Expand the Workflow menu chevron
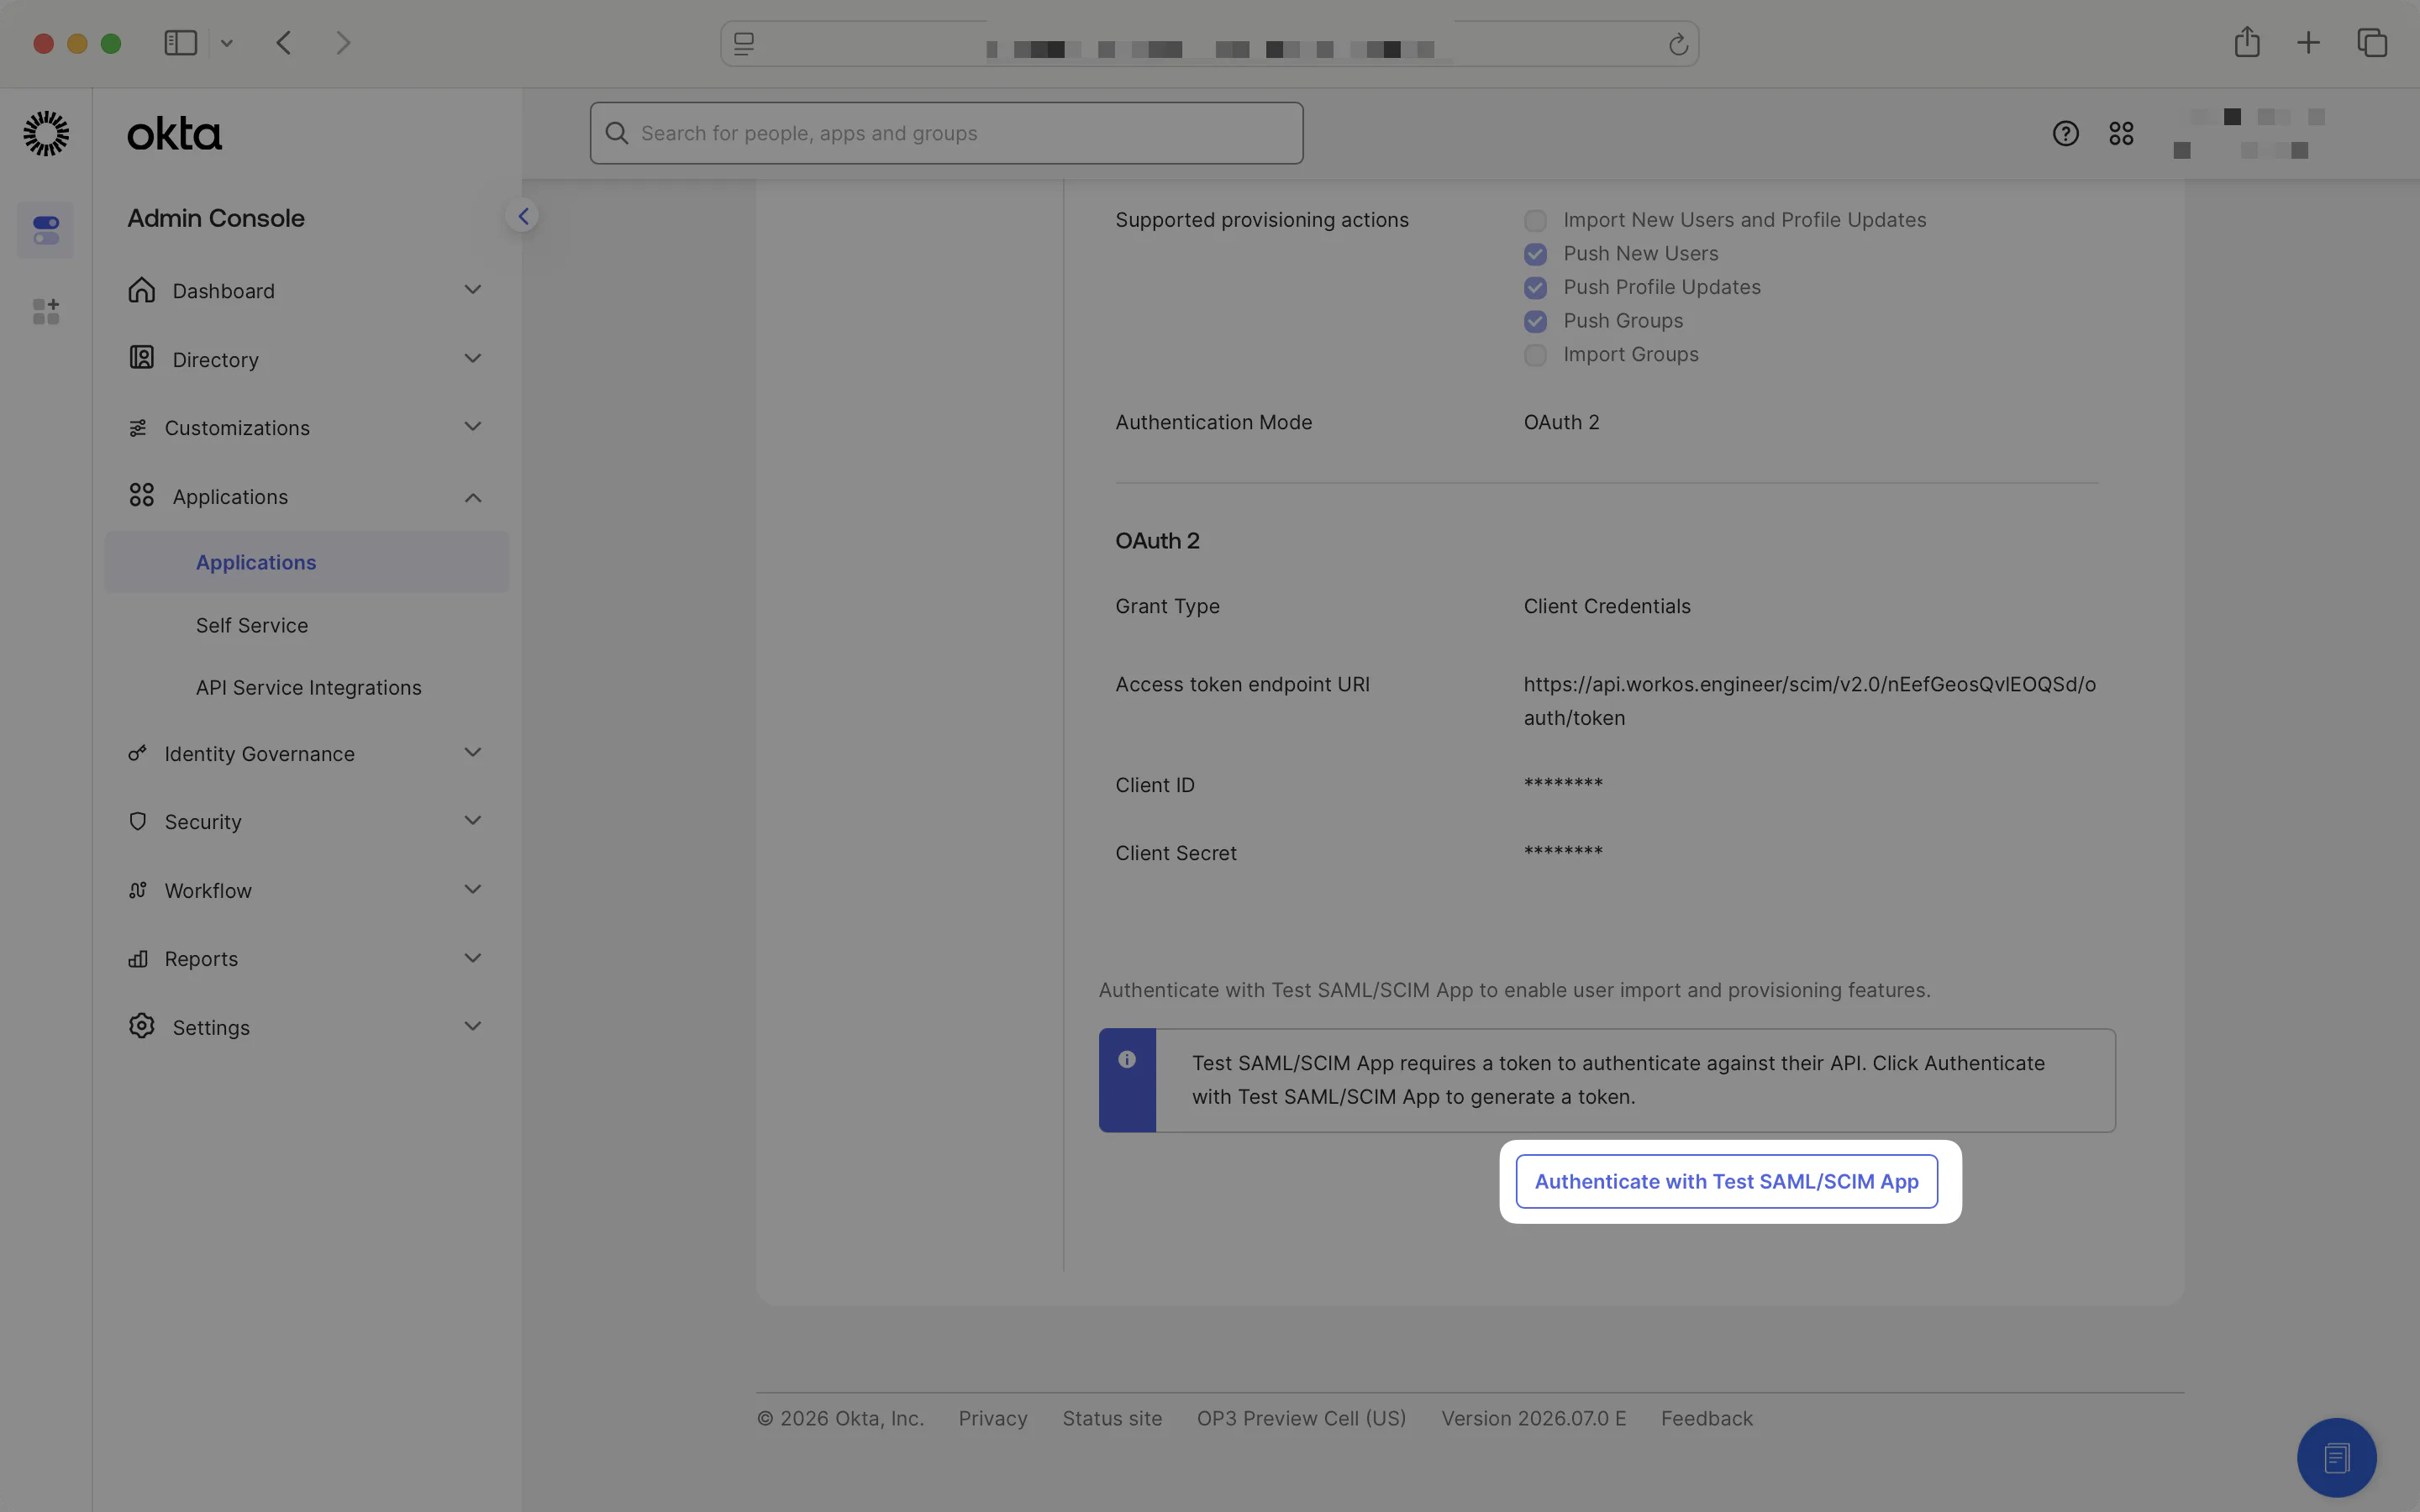This screenshot has height=1512, width=2420. (473, 889)
